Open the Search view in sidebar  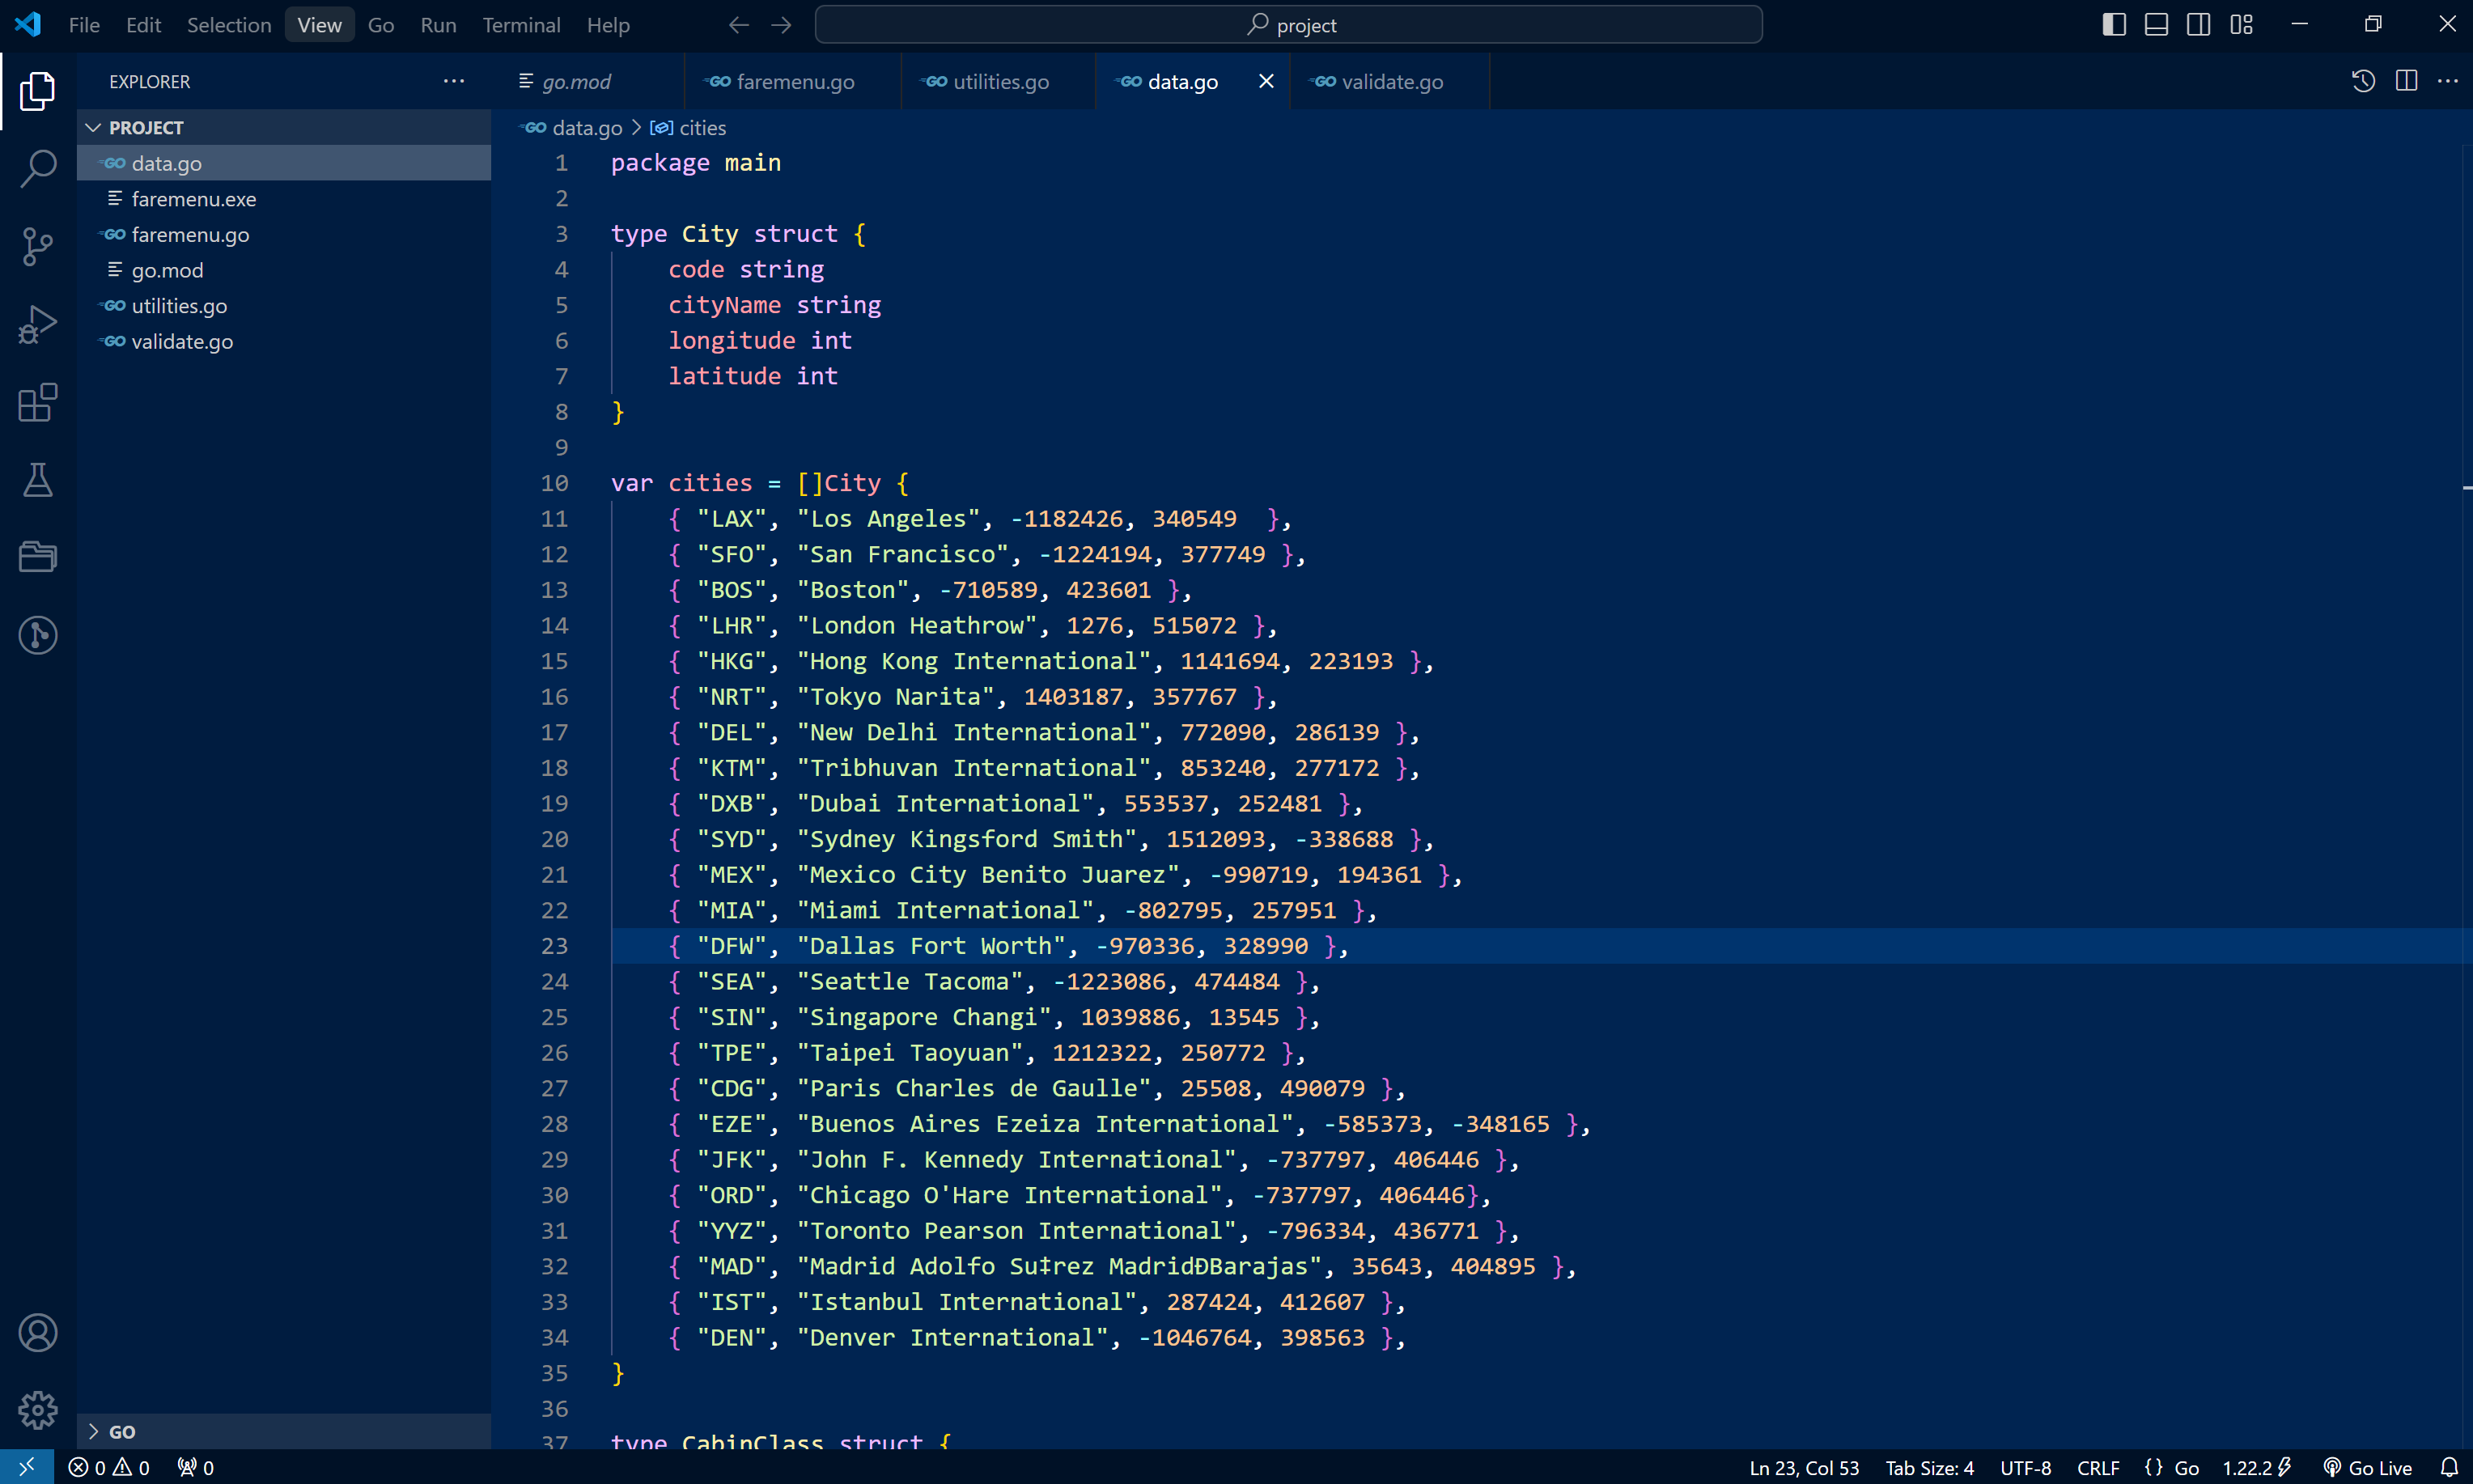(x=37, y=169)
